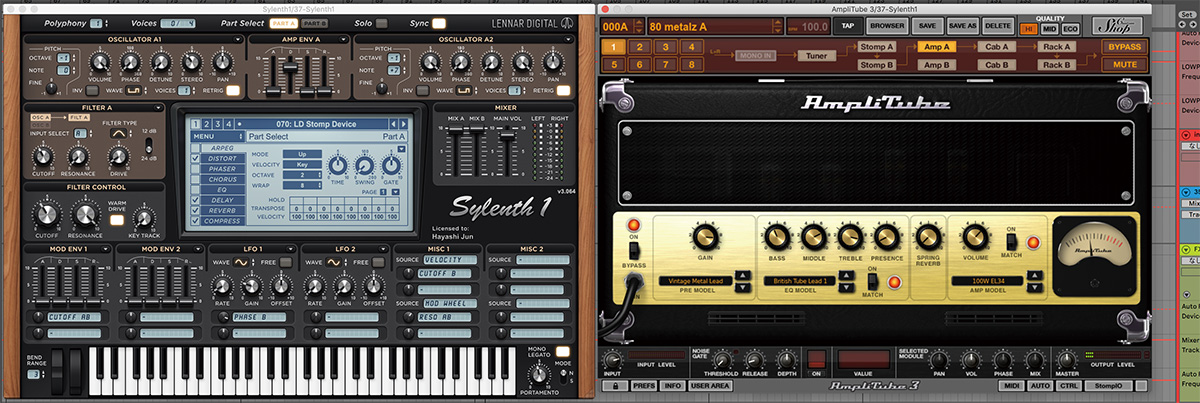Click Oscillator A1 Detune knob
Viewport: 1200px width, 403px height.
pyautogui.click(x=160, y=63)
